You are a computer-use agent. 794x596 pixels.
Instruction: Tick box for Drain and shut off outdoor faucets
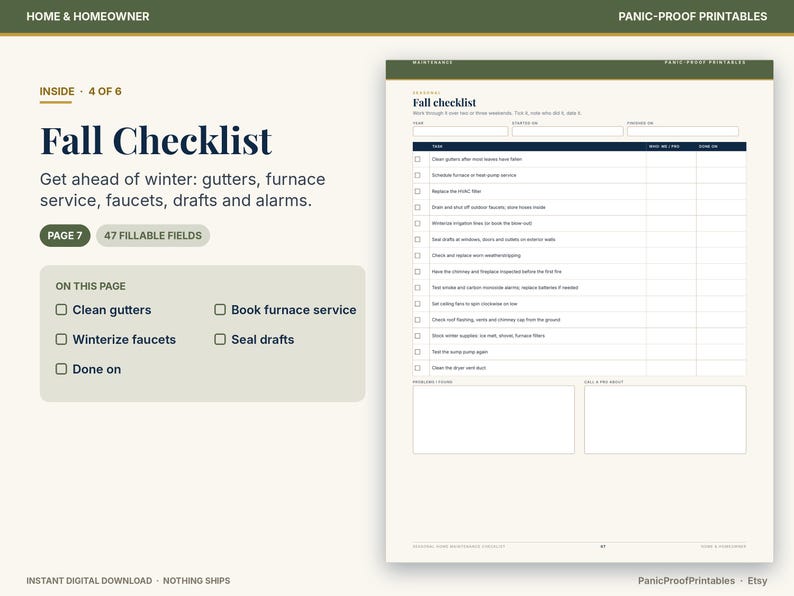tap(418, 207)
